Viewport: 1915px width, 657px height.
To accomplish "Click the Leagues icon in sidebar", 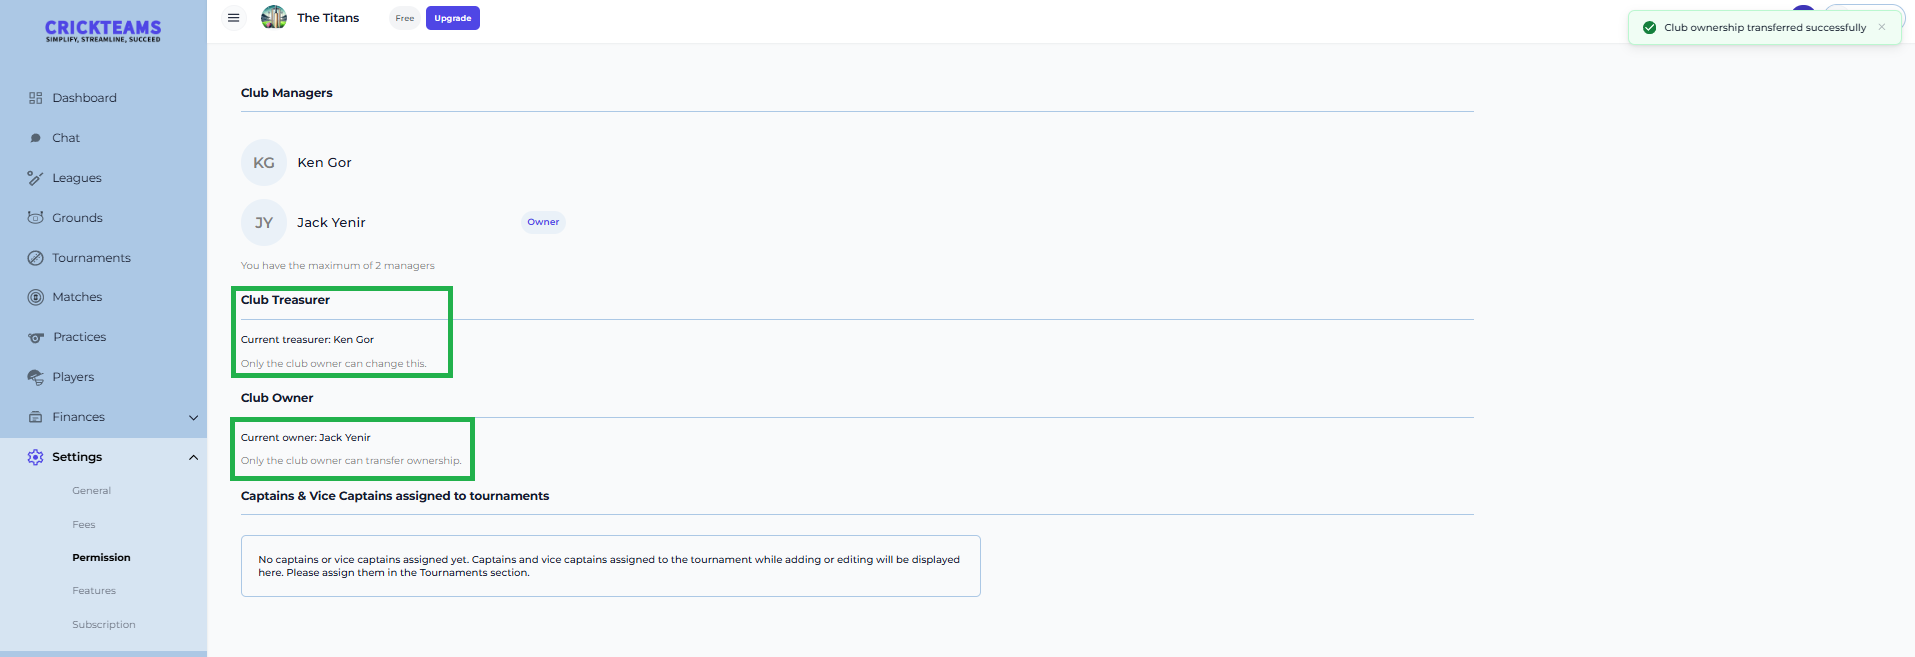I will 36,178.
